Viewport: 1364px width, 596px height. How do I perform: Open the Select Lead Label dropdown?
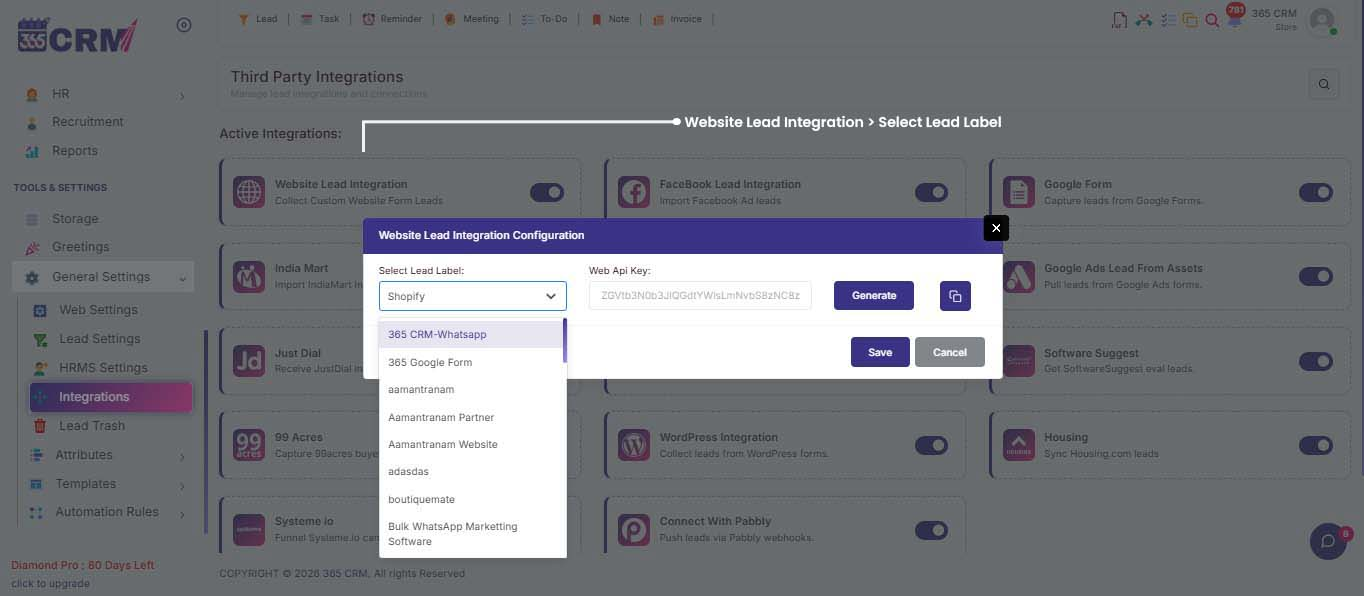click(472, 296)
